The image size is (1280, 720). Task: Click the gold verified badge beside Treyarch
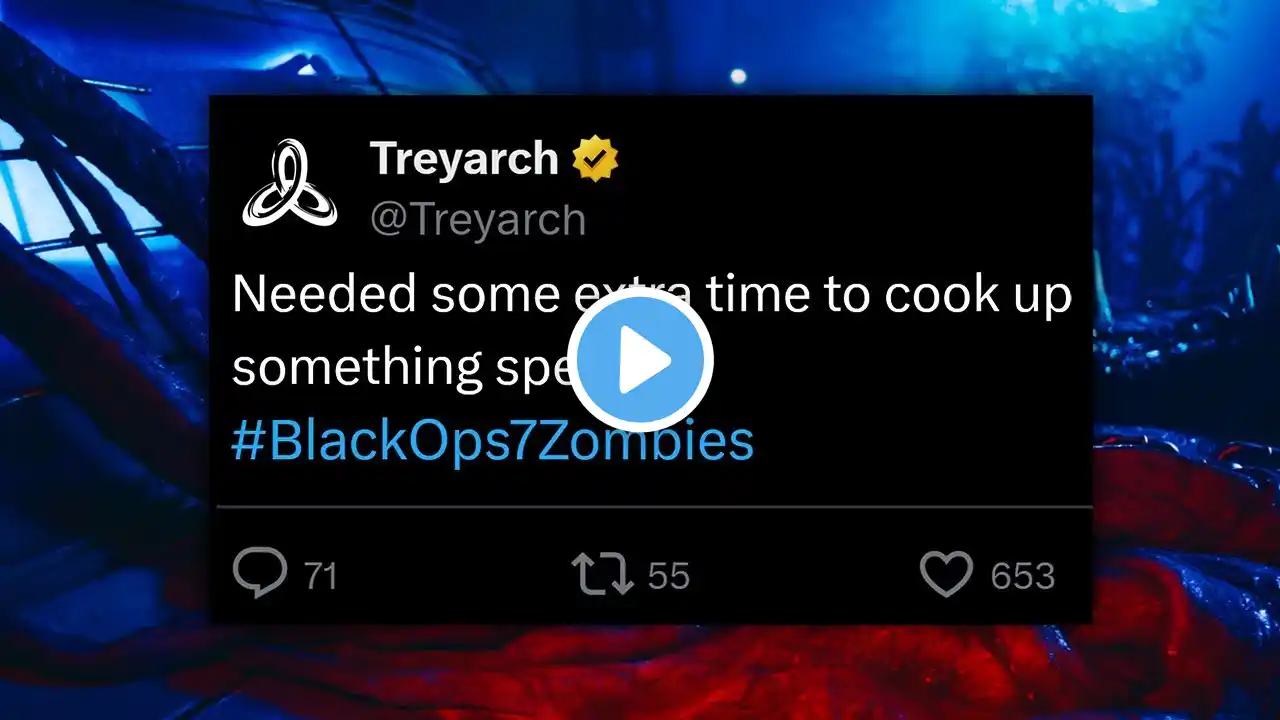click(595, 159)
